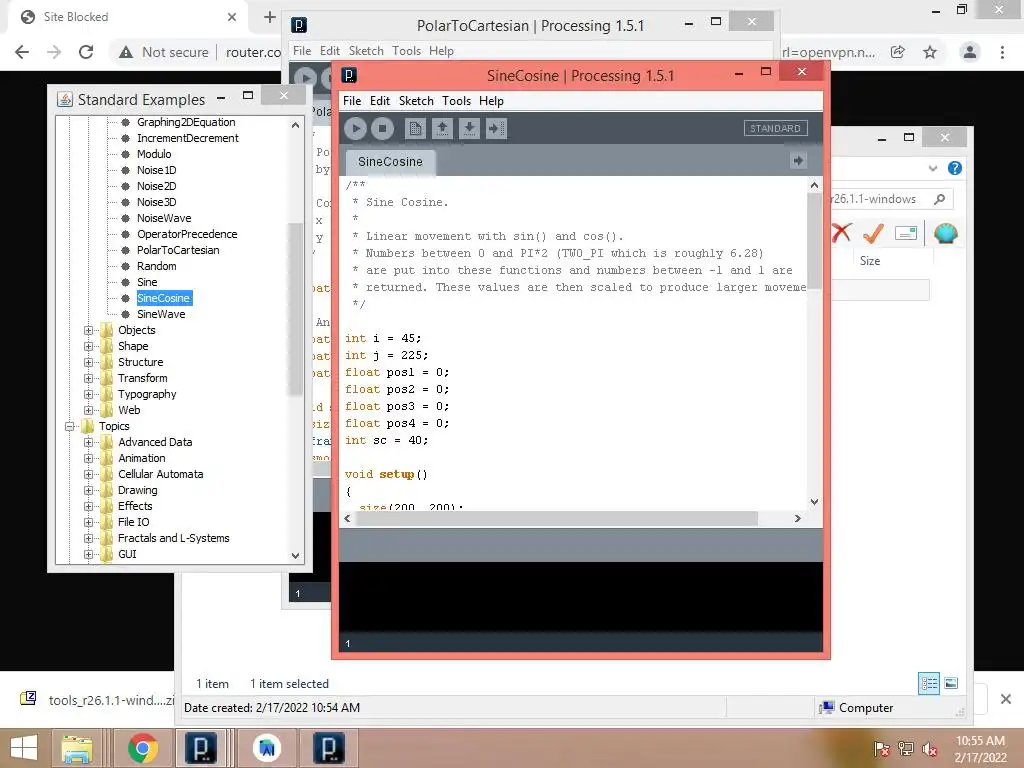1024x768 pixels.
Task: Open Edit menu in SineCosine window
Action: [x=379, y=101]
